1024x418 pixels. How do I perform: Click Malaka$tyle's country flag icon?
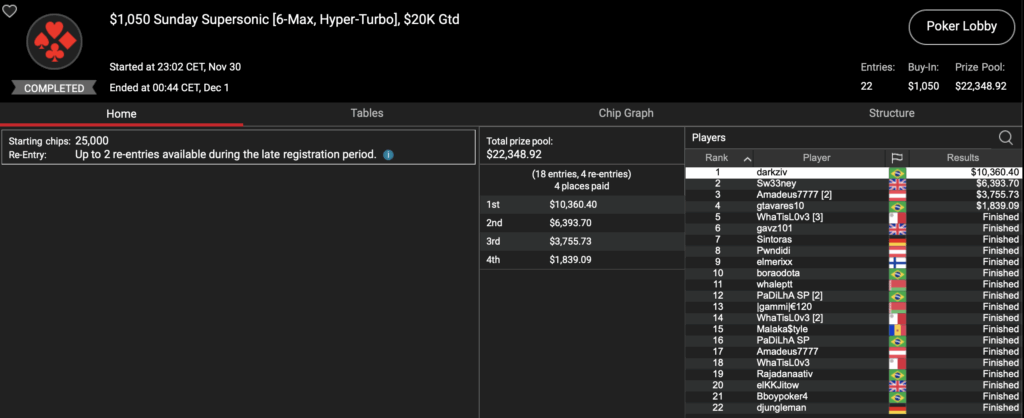coord(897,329)
